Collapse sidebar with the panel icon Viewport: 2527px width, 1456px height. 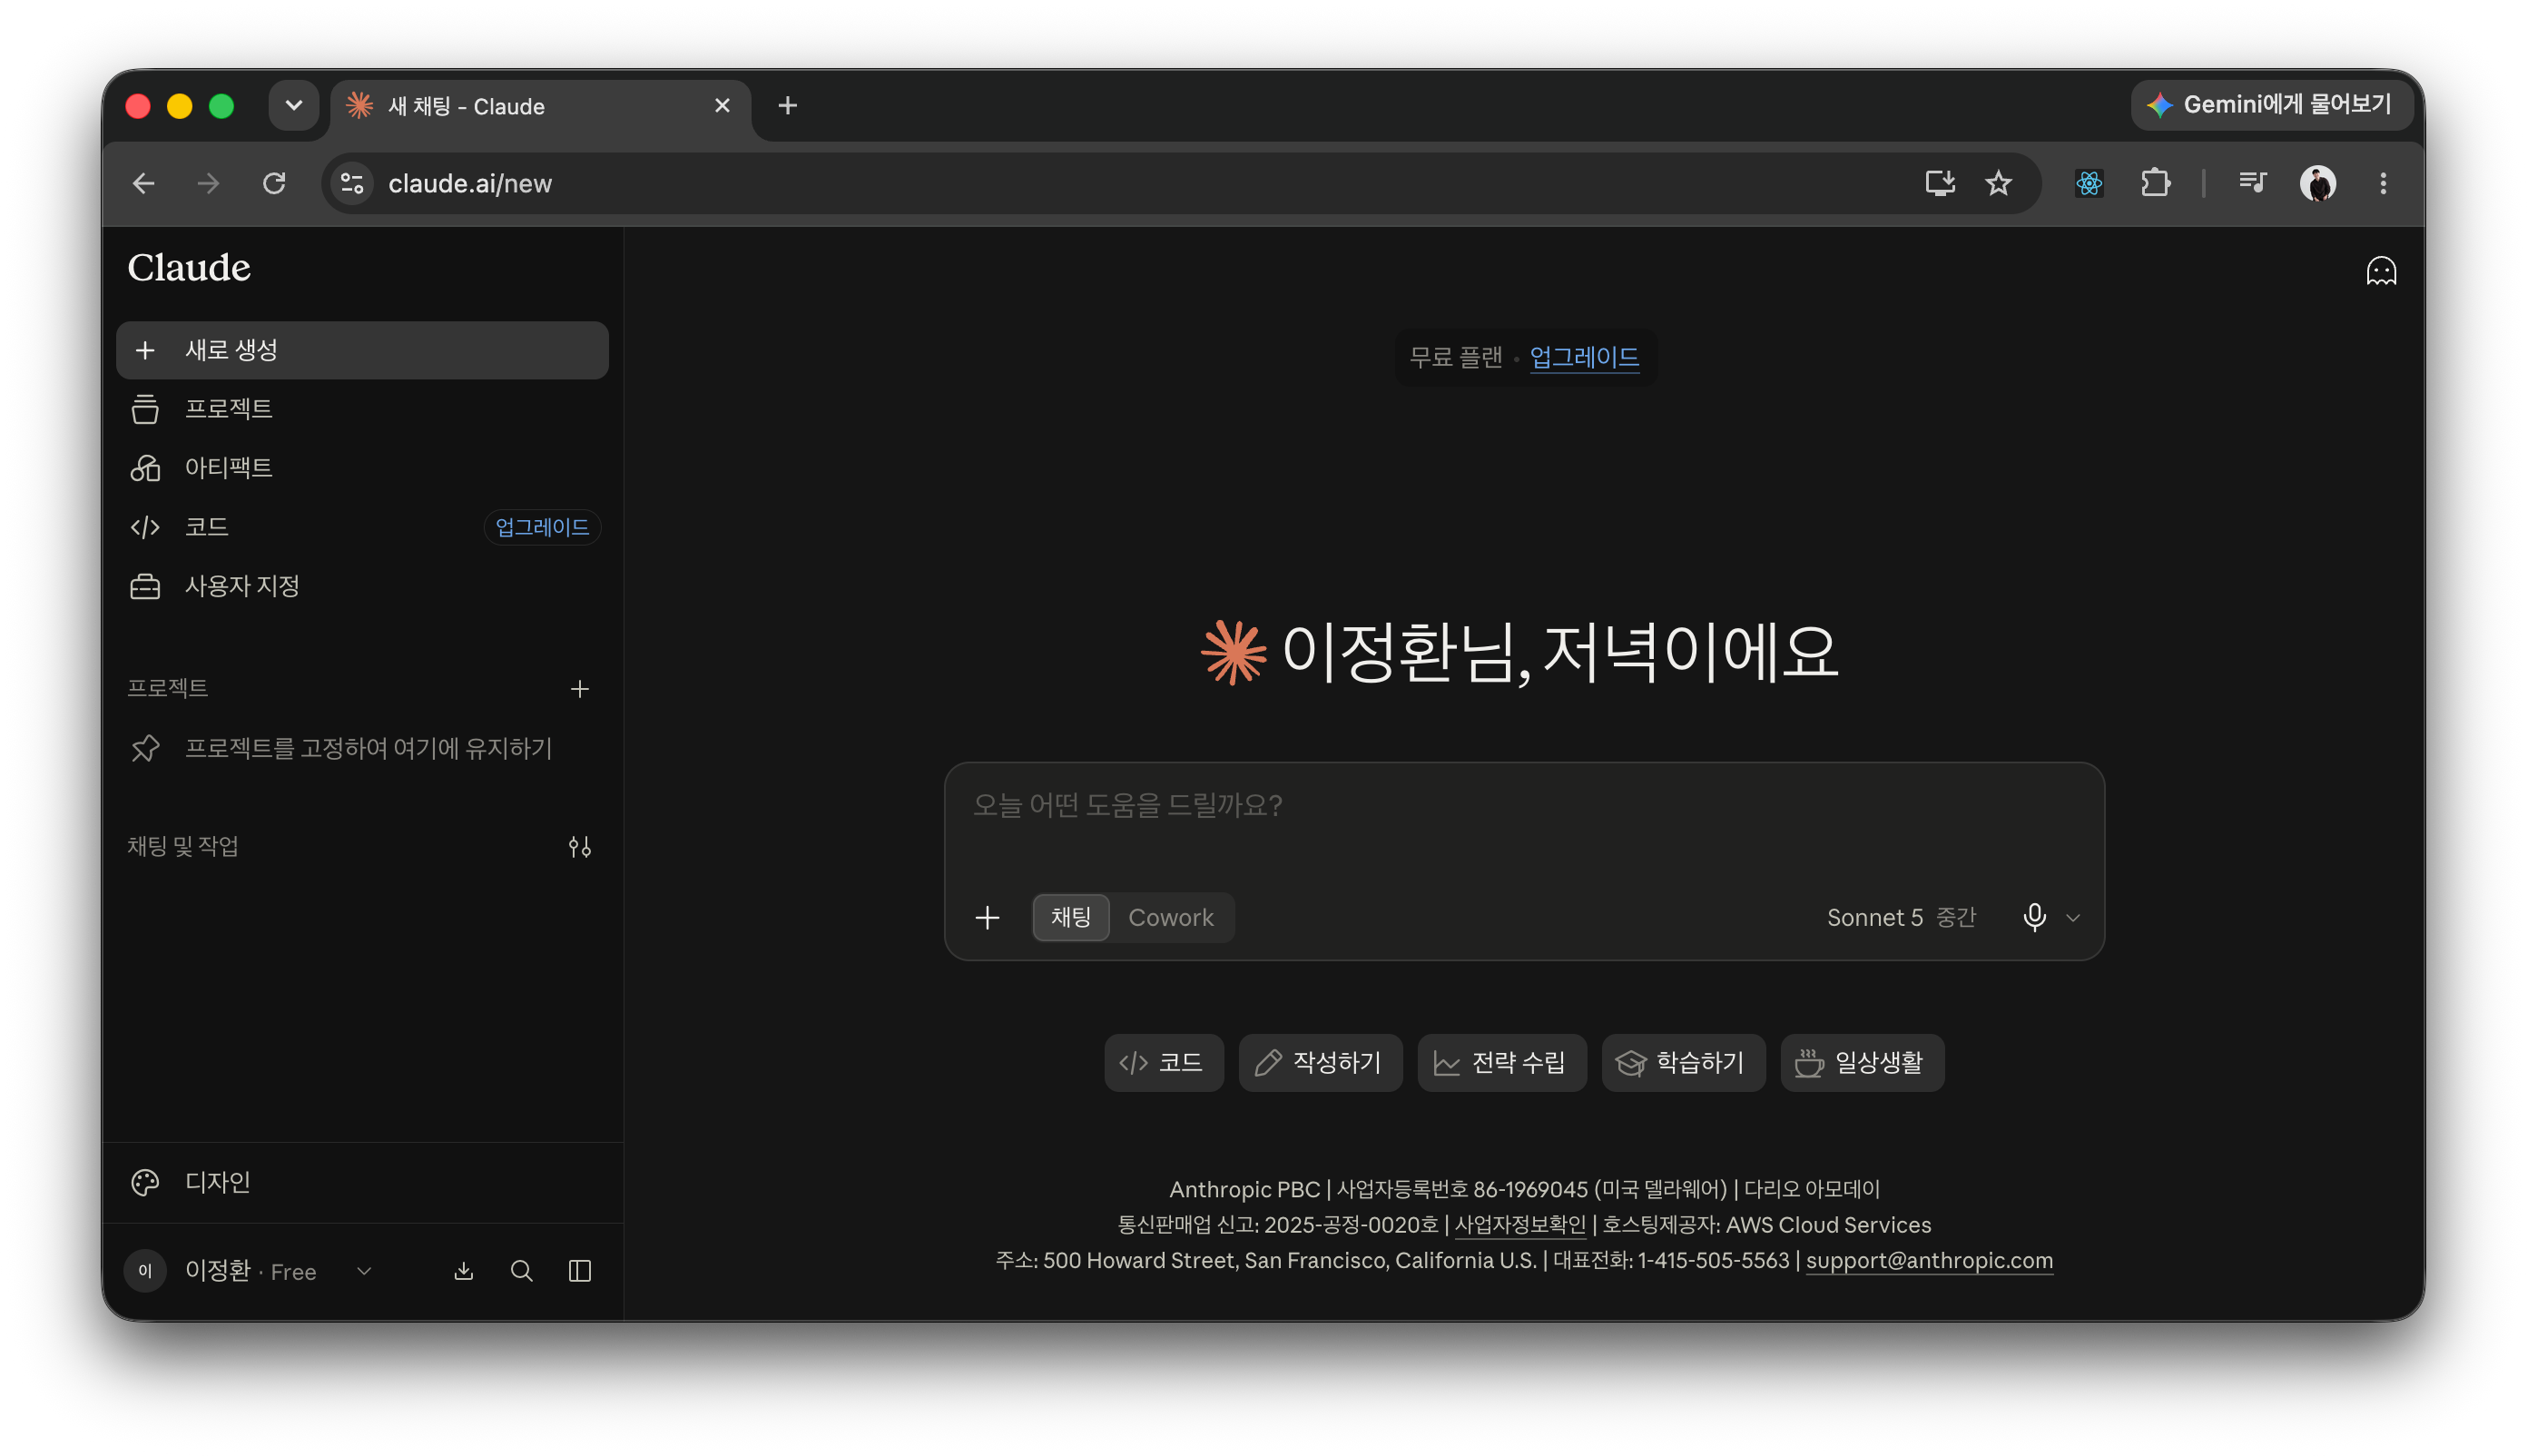click(x=580, y=1271)
